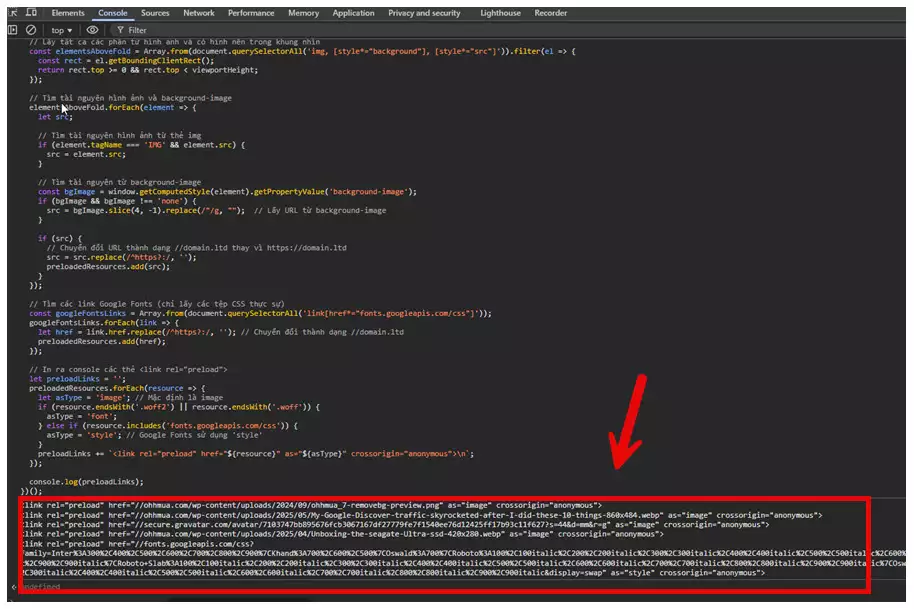This screenshot has height=609, width=914.
Task: Click the 'return rect.top >= 0' code line
Action: (x=148, y=70)
